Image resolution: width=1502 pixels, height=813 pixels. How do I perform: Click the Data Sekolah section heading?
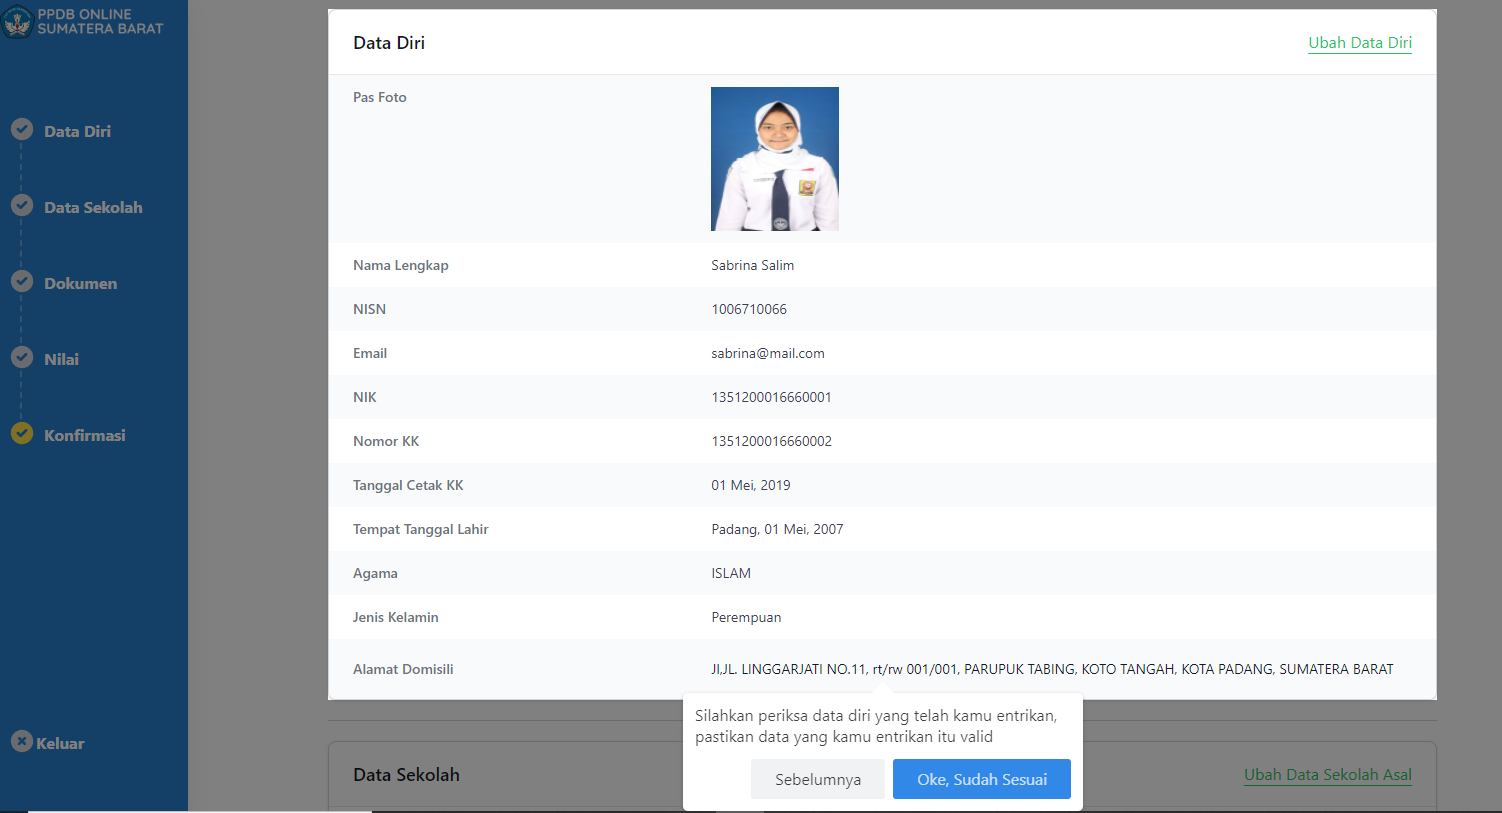[x=406, y=775]
